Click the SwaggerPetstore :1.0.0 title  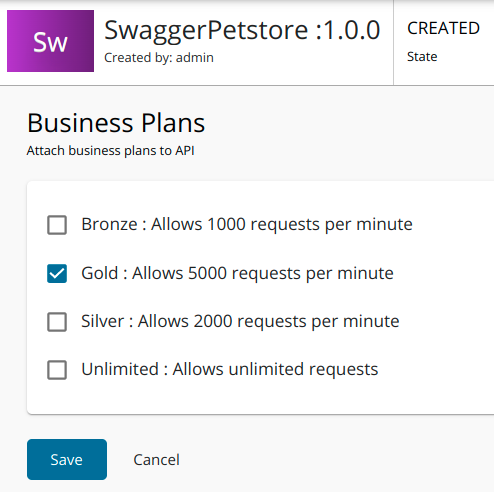(242, 30)
